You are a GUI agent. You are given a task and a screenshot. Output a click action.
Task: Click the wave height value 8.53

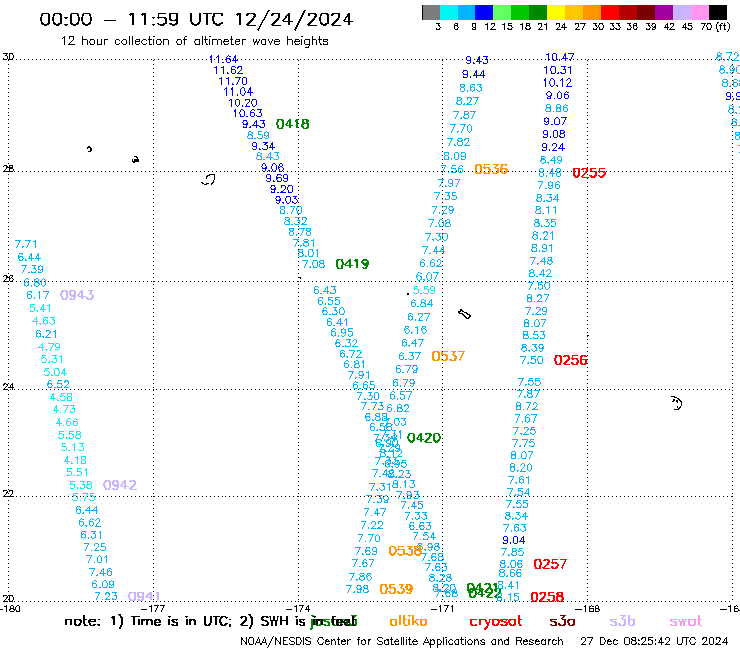tap(534, 335)
